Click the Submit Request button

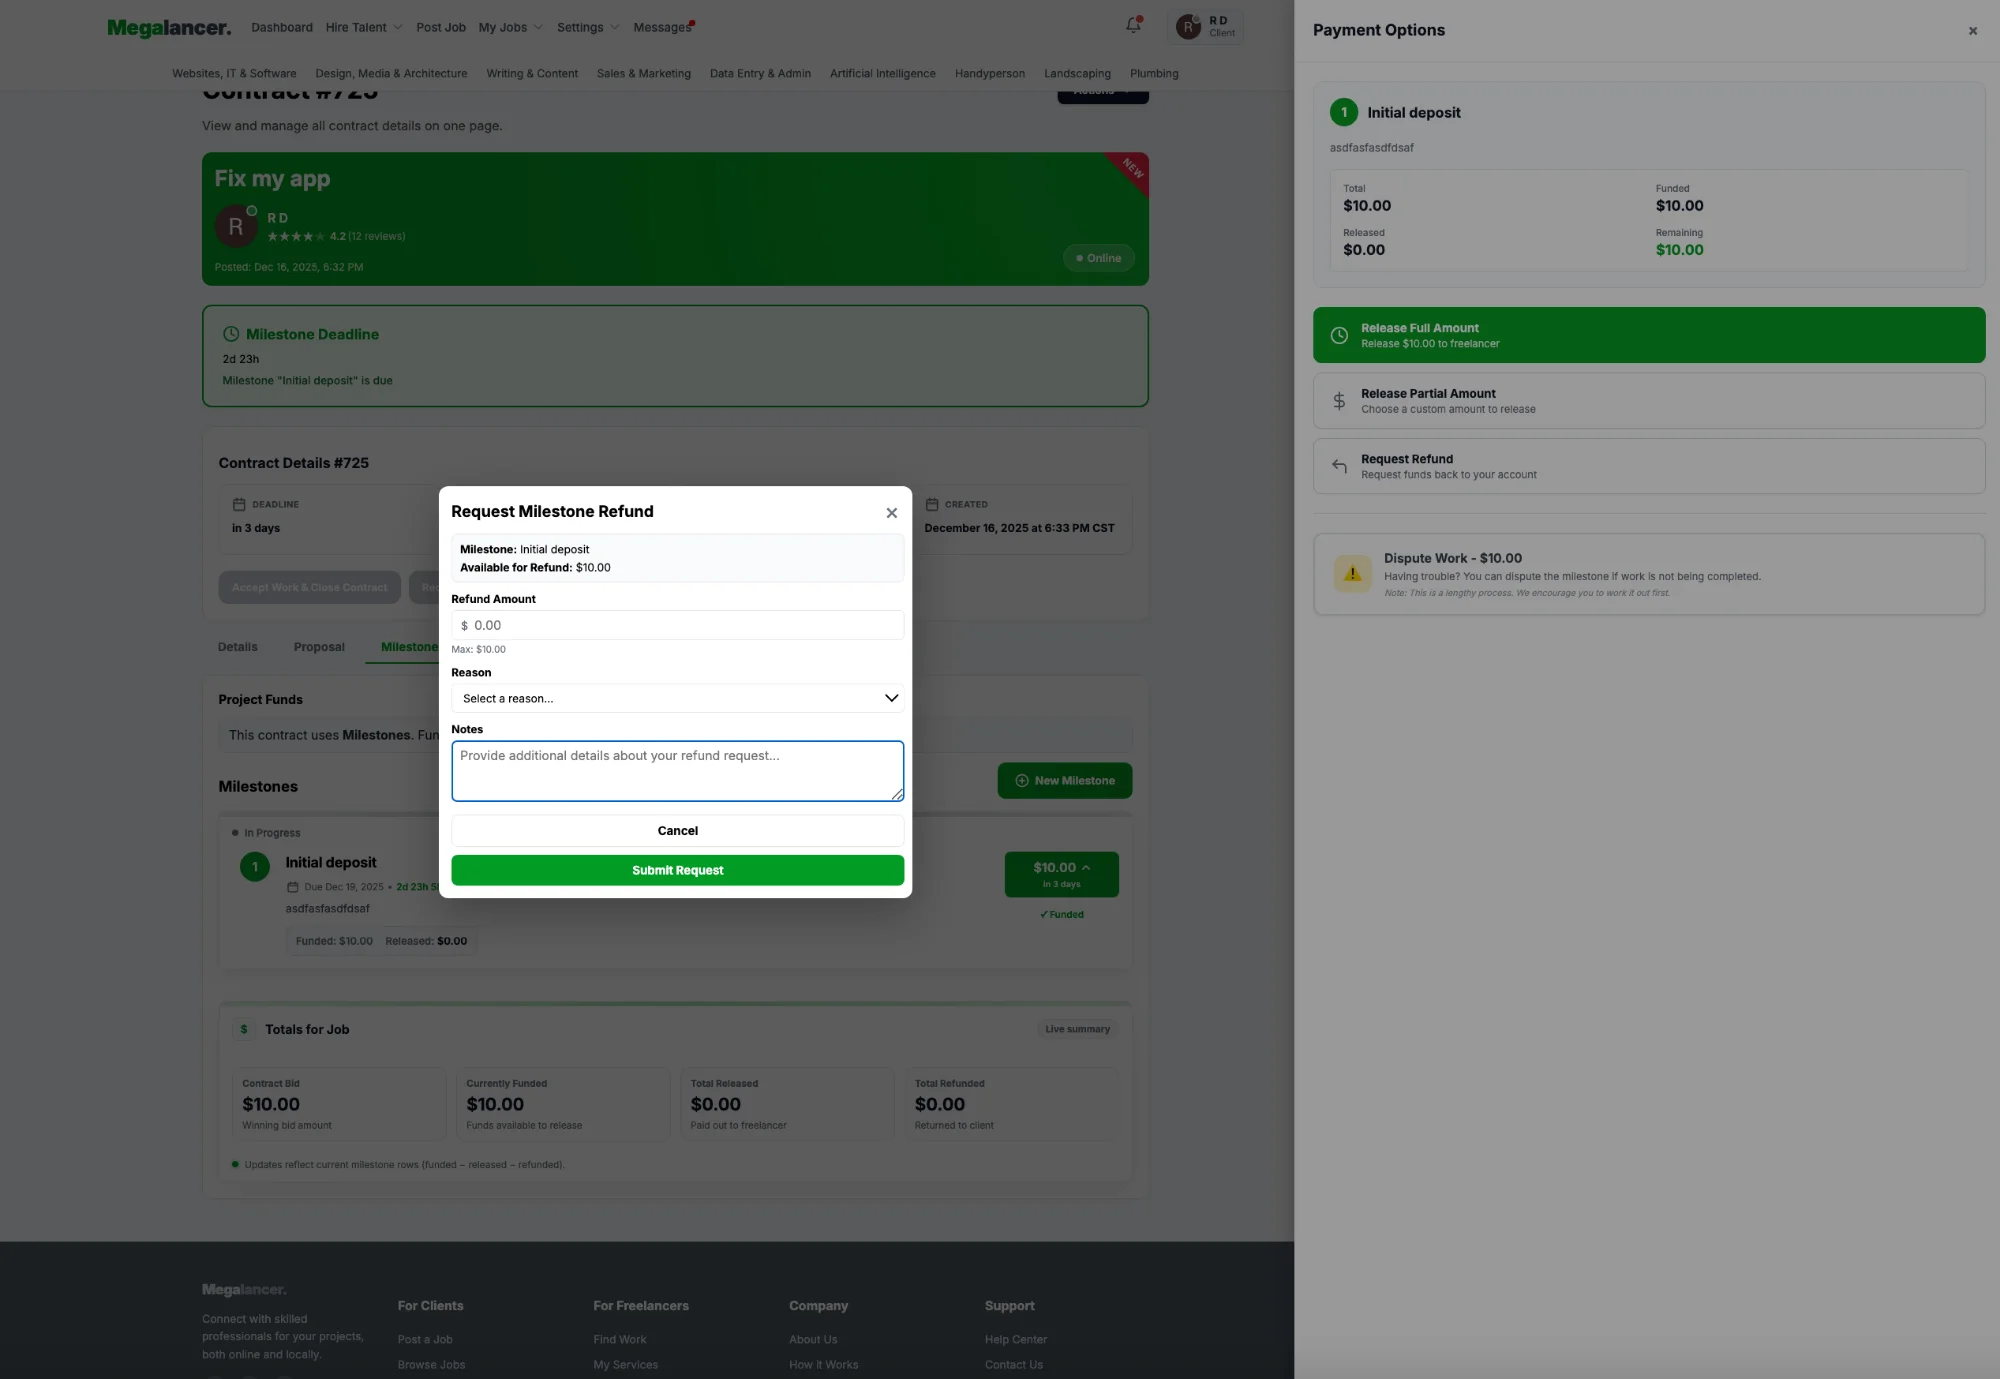pos(677,870)
